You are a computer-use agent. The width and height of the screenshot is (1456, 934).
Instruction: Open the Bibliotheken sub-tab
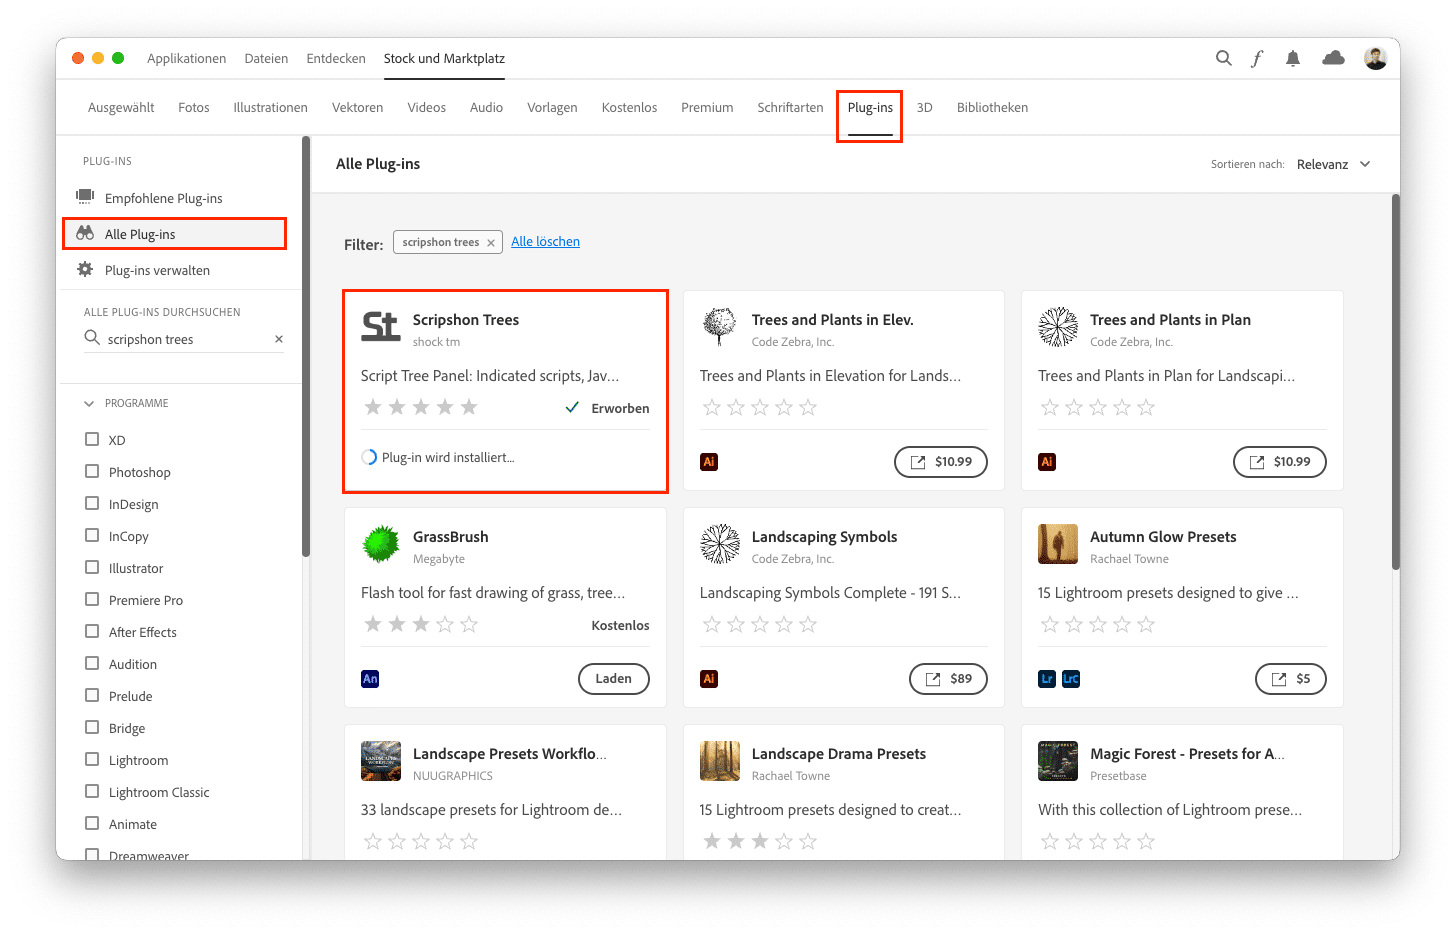(x=992, y=107)
